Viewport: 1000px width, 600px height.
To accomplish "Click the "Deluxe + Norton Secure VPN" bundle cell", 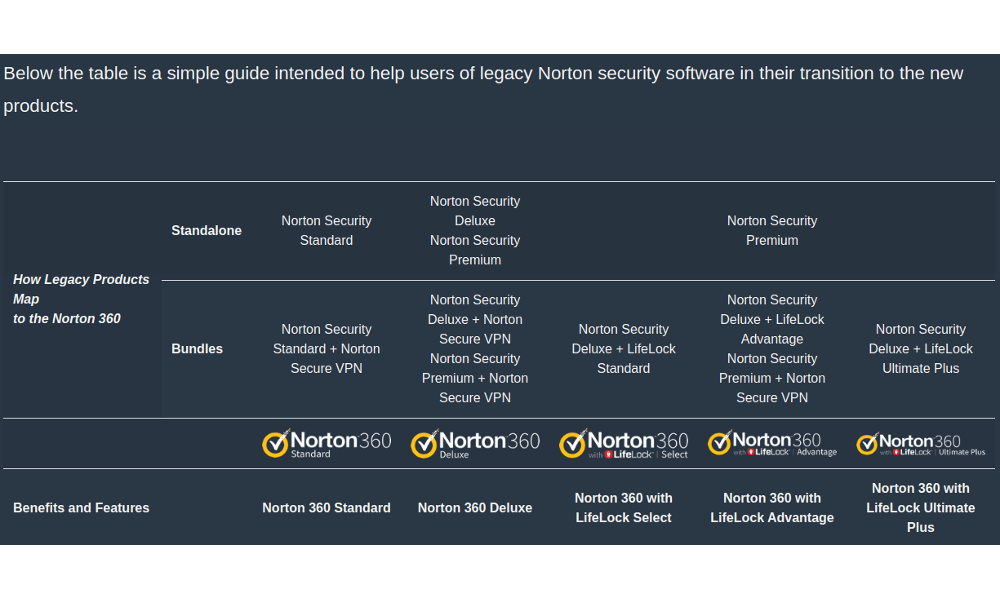I will (475, 349).
